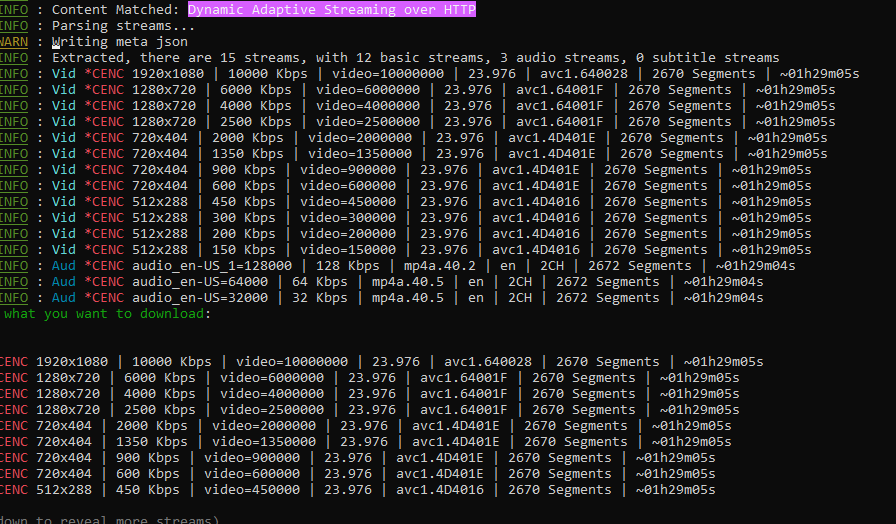The height and width of the screenshot is (524, 896).
Task: Select the 720x404 2000 Kbps option in the download list
Action: click(366, 426)
